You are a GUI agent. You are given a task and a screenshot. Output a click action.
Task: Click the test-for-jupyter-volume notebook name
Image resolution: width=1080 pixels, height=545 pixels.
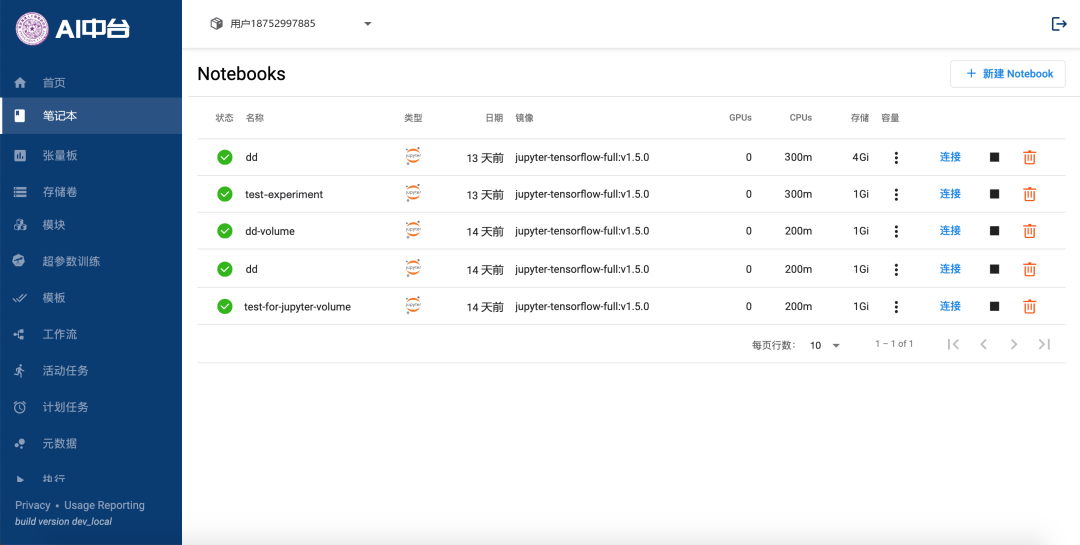(298, 307)
